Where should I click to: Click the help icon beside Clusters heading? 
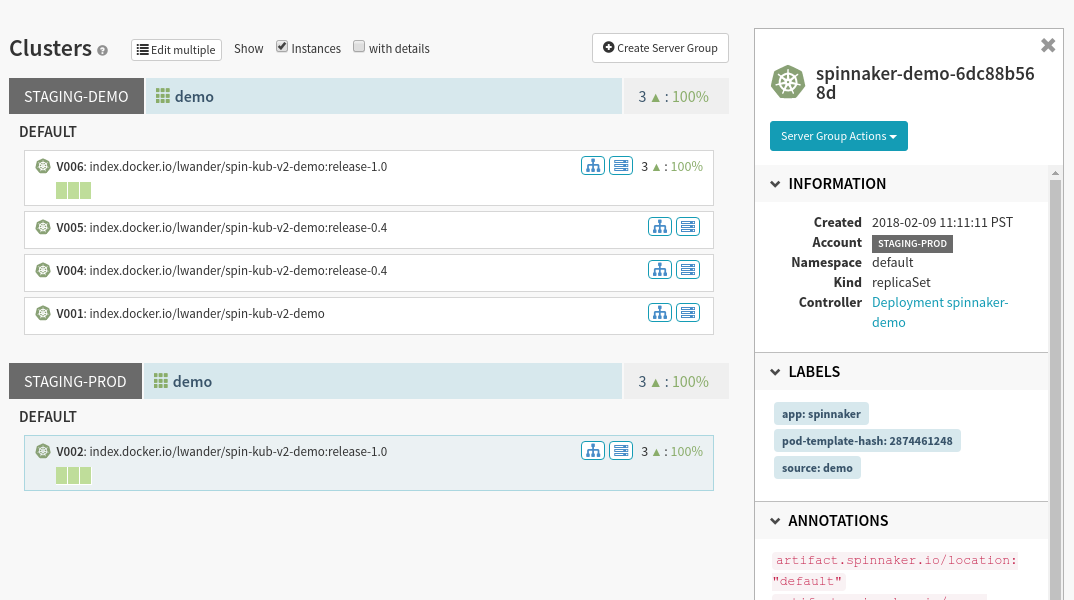tap(102, 50)
